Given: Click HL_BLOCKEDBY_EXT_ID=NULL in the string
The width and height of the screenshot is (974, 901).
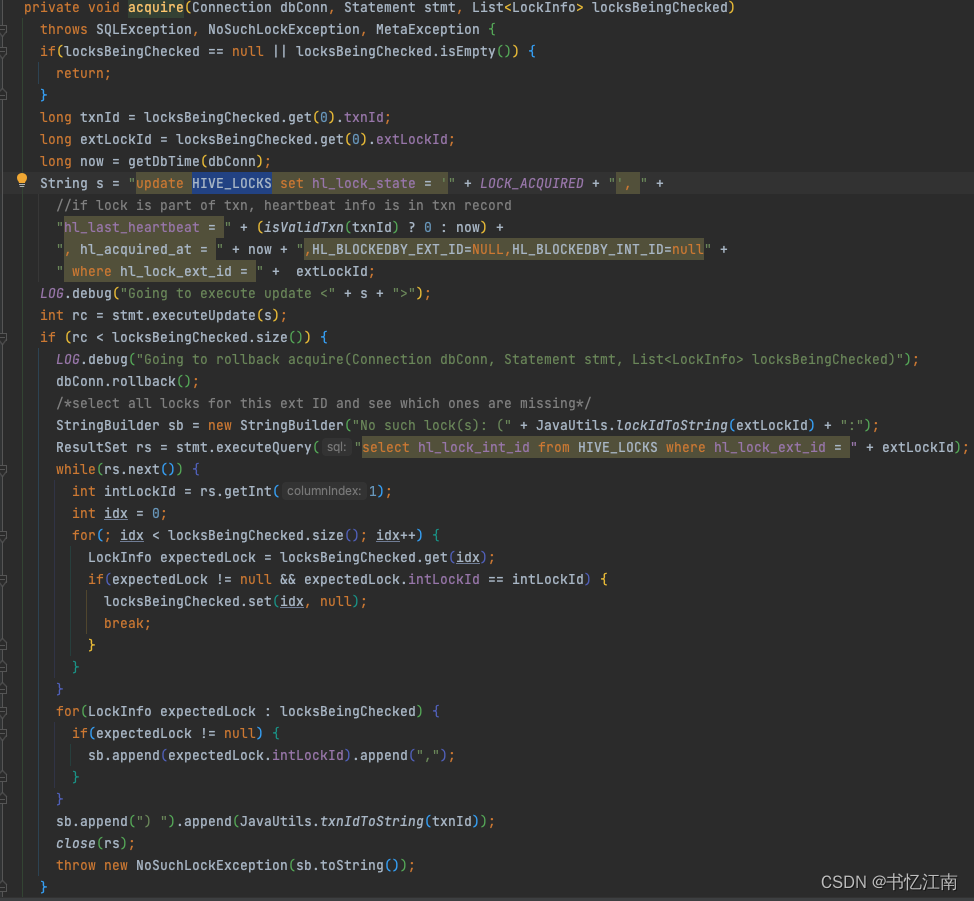Looking at the screenshot, I should pos(407,249).
